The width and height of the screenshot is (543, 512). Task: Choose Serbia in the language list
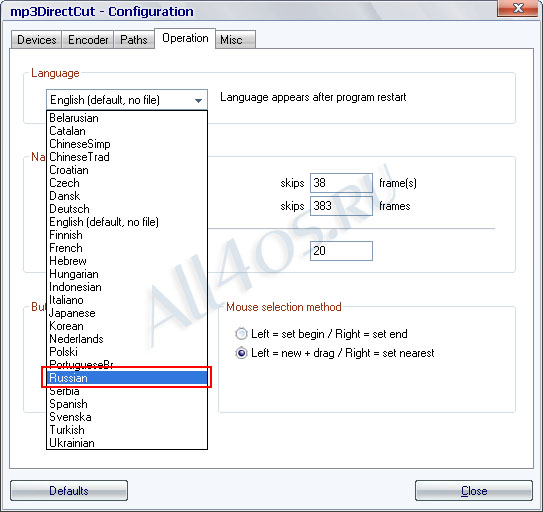127,391
